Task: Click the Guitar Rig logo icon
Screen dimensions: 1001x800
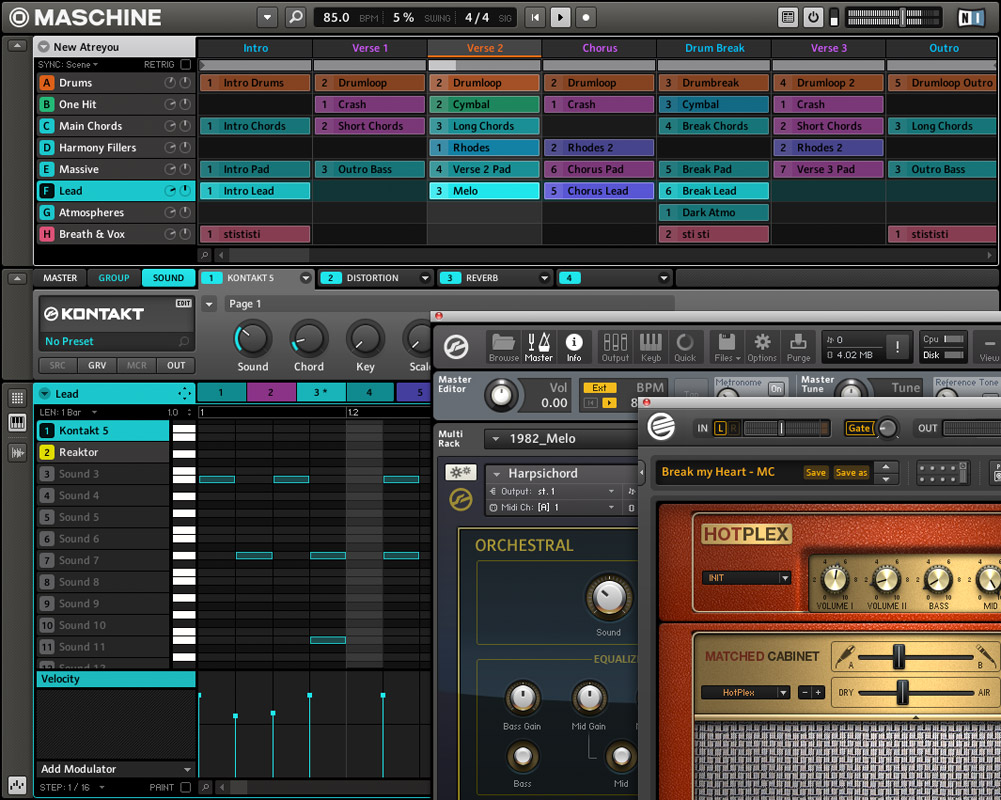Action: point(661,426)
